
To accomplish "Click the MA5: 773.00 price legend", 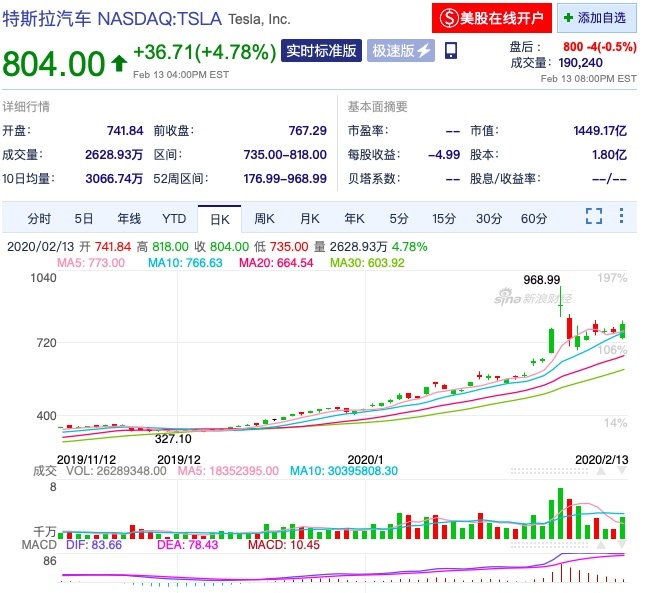I will (x=91, y=263).
